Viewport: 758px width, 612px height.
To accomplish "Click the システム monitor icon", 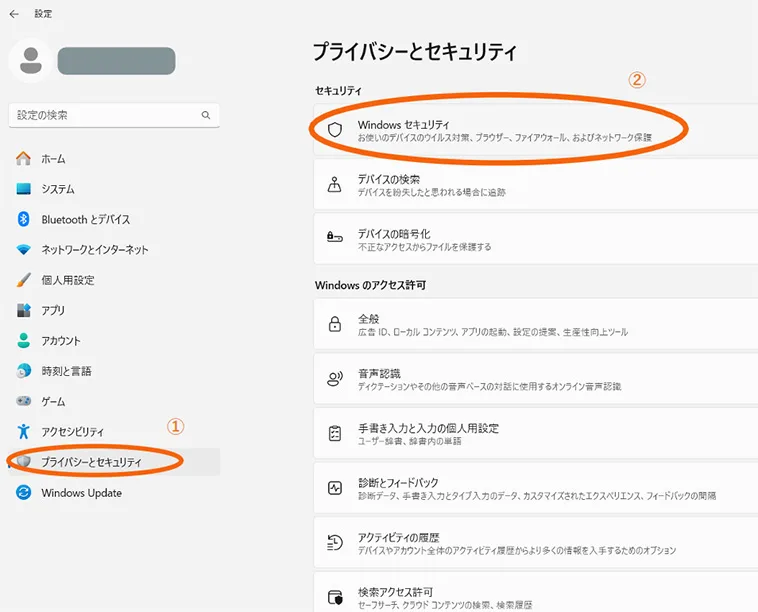I will [23, 189].
